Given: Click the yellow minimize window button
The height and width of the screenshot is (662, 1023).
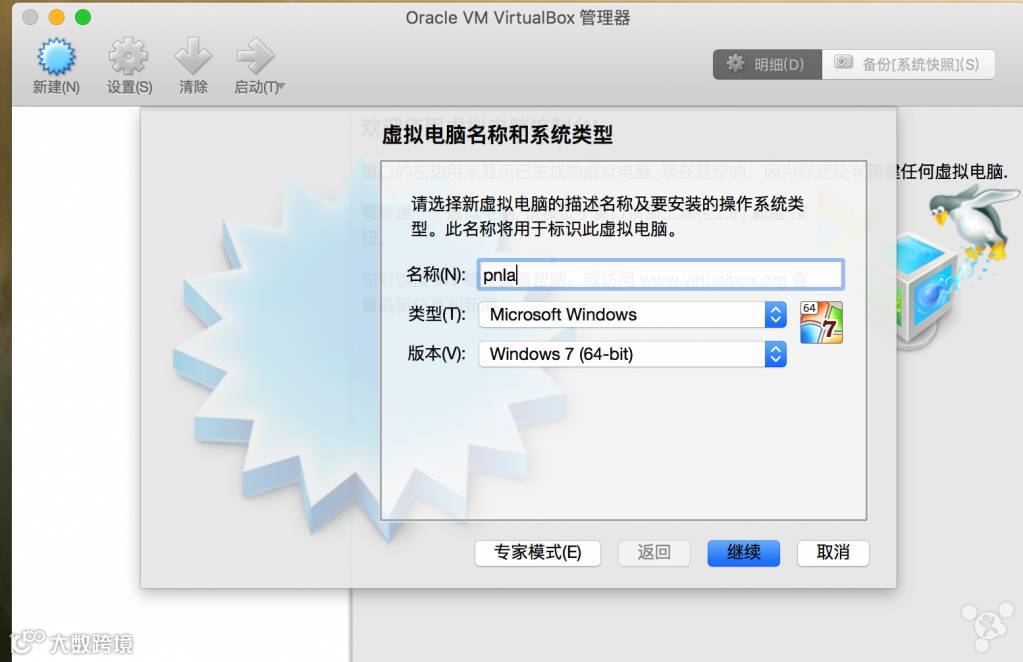Looking at the screenshot, I should pyautogui.click(x=57, y=17).
